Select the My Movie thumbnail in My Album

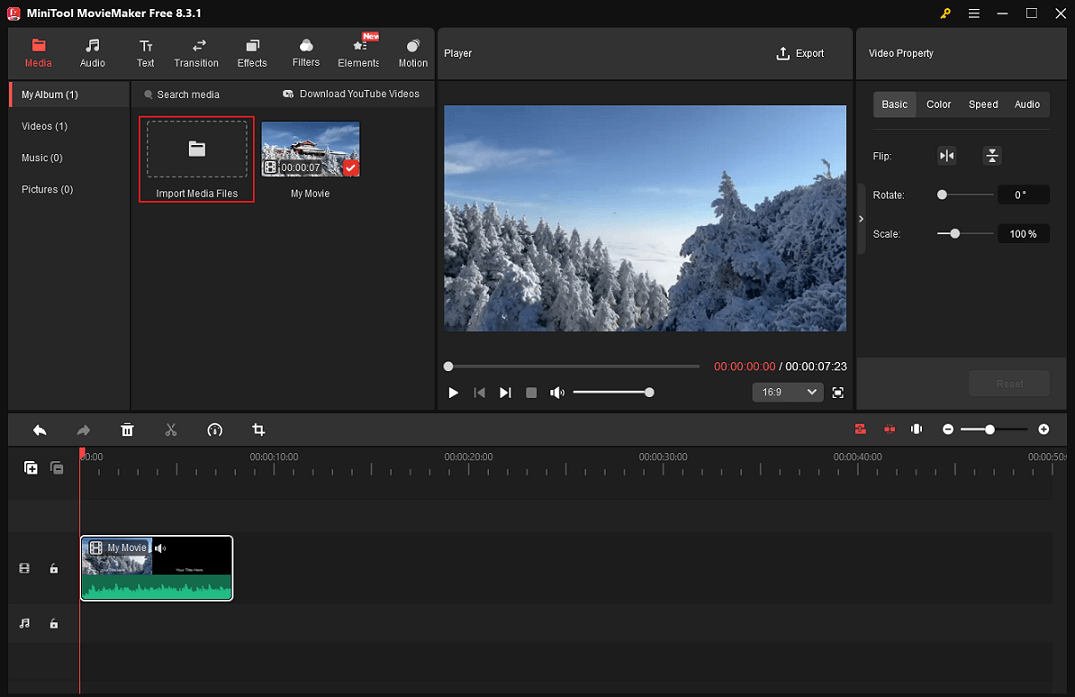click(310, 146)
